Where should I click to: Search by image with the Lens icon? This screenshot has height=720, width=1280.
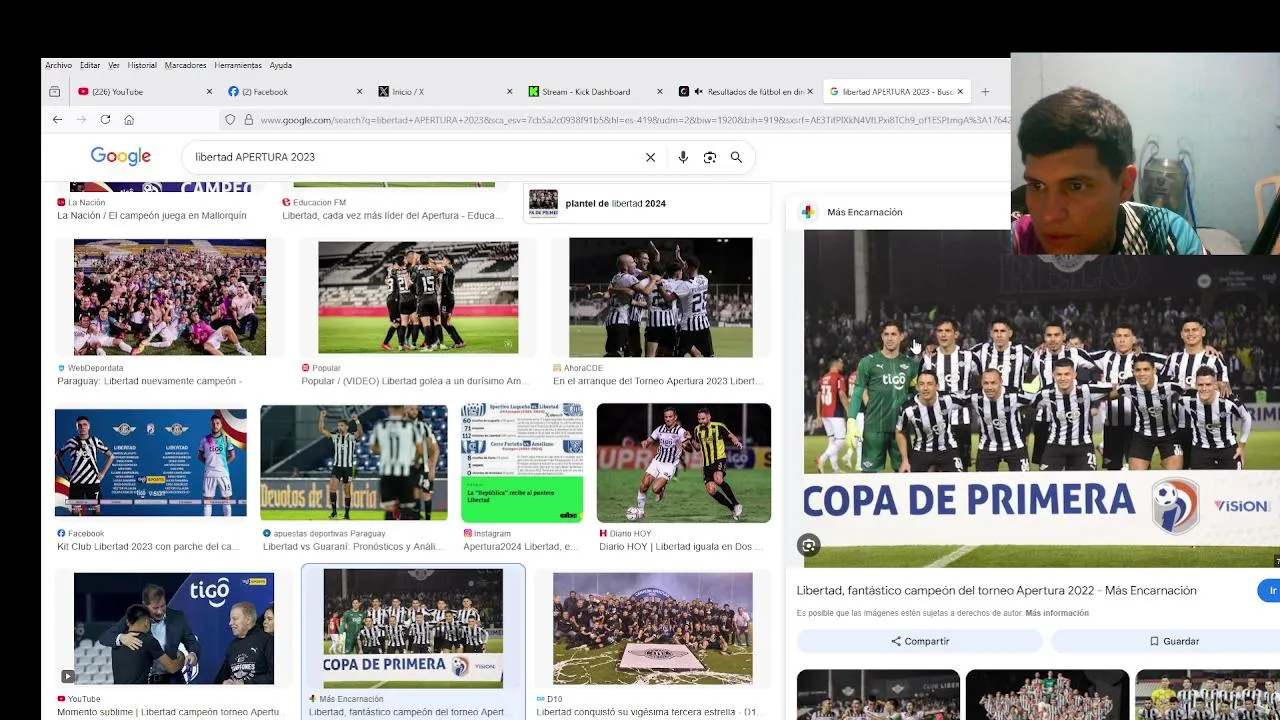(710, 157)
